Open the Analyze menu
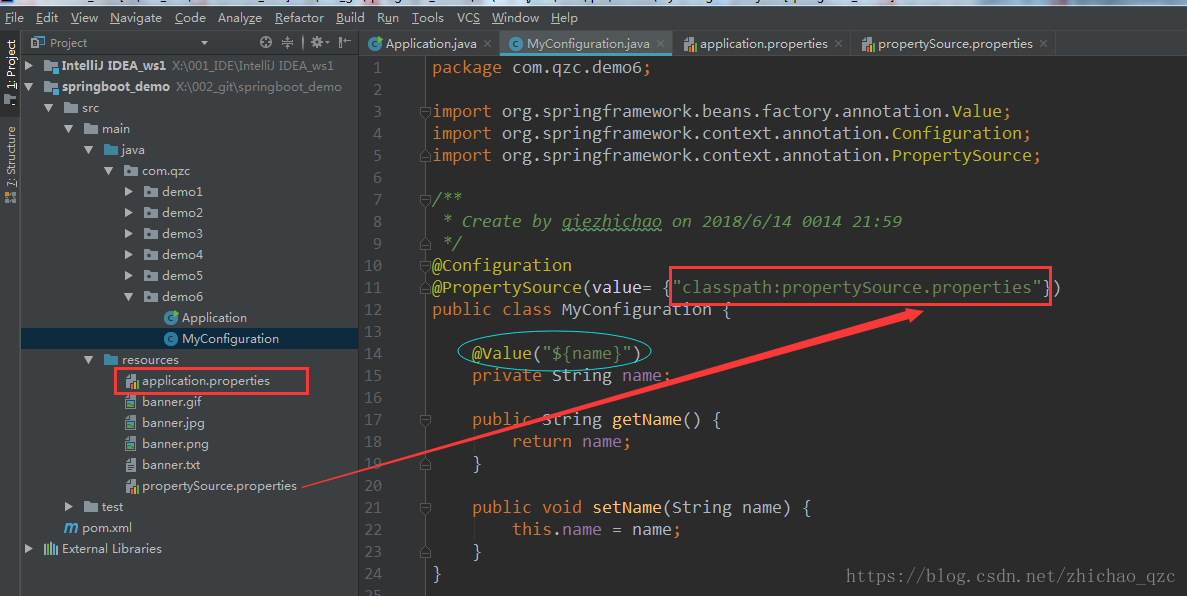Viewport: 1187px width, 596px height. pos(239,17)
